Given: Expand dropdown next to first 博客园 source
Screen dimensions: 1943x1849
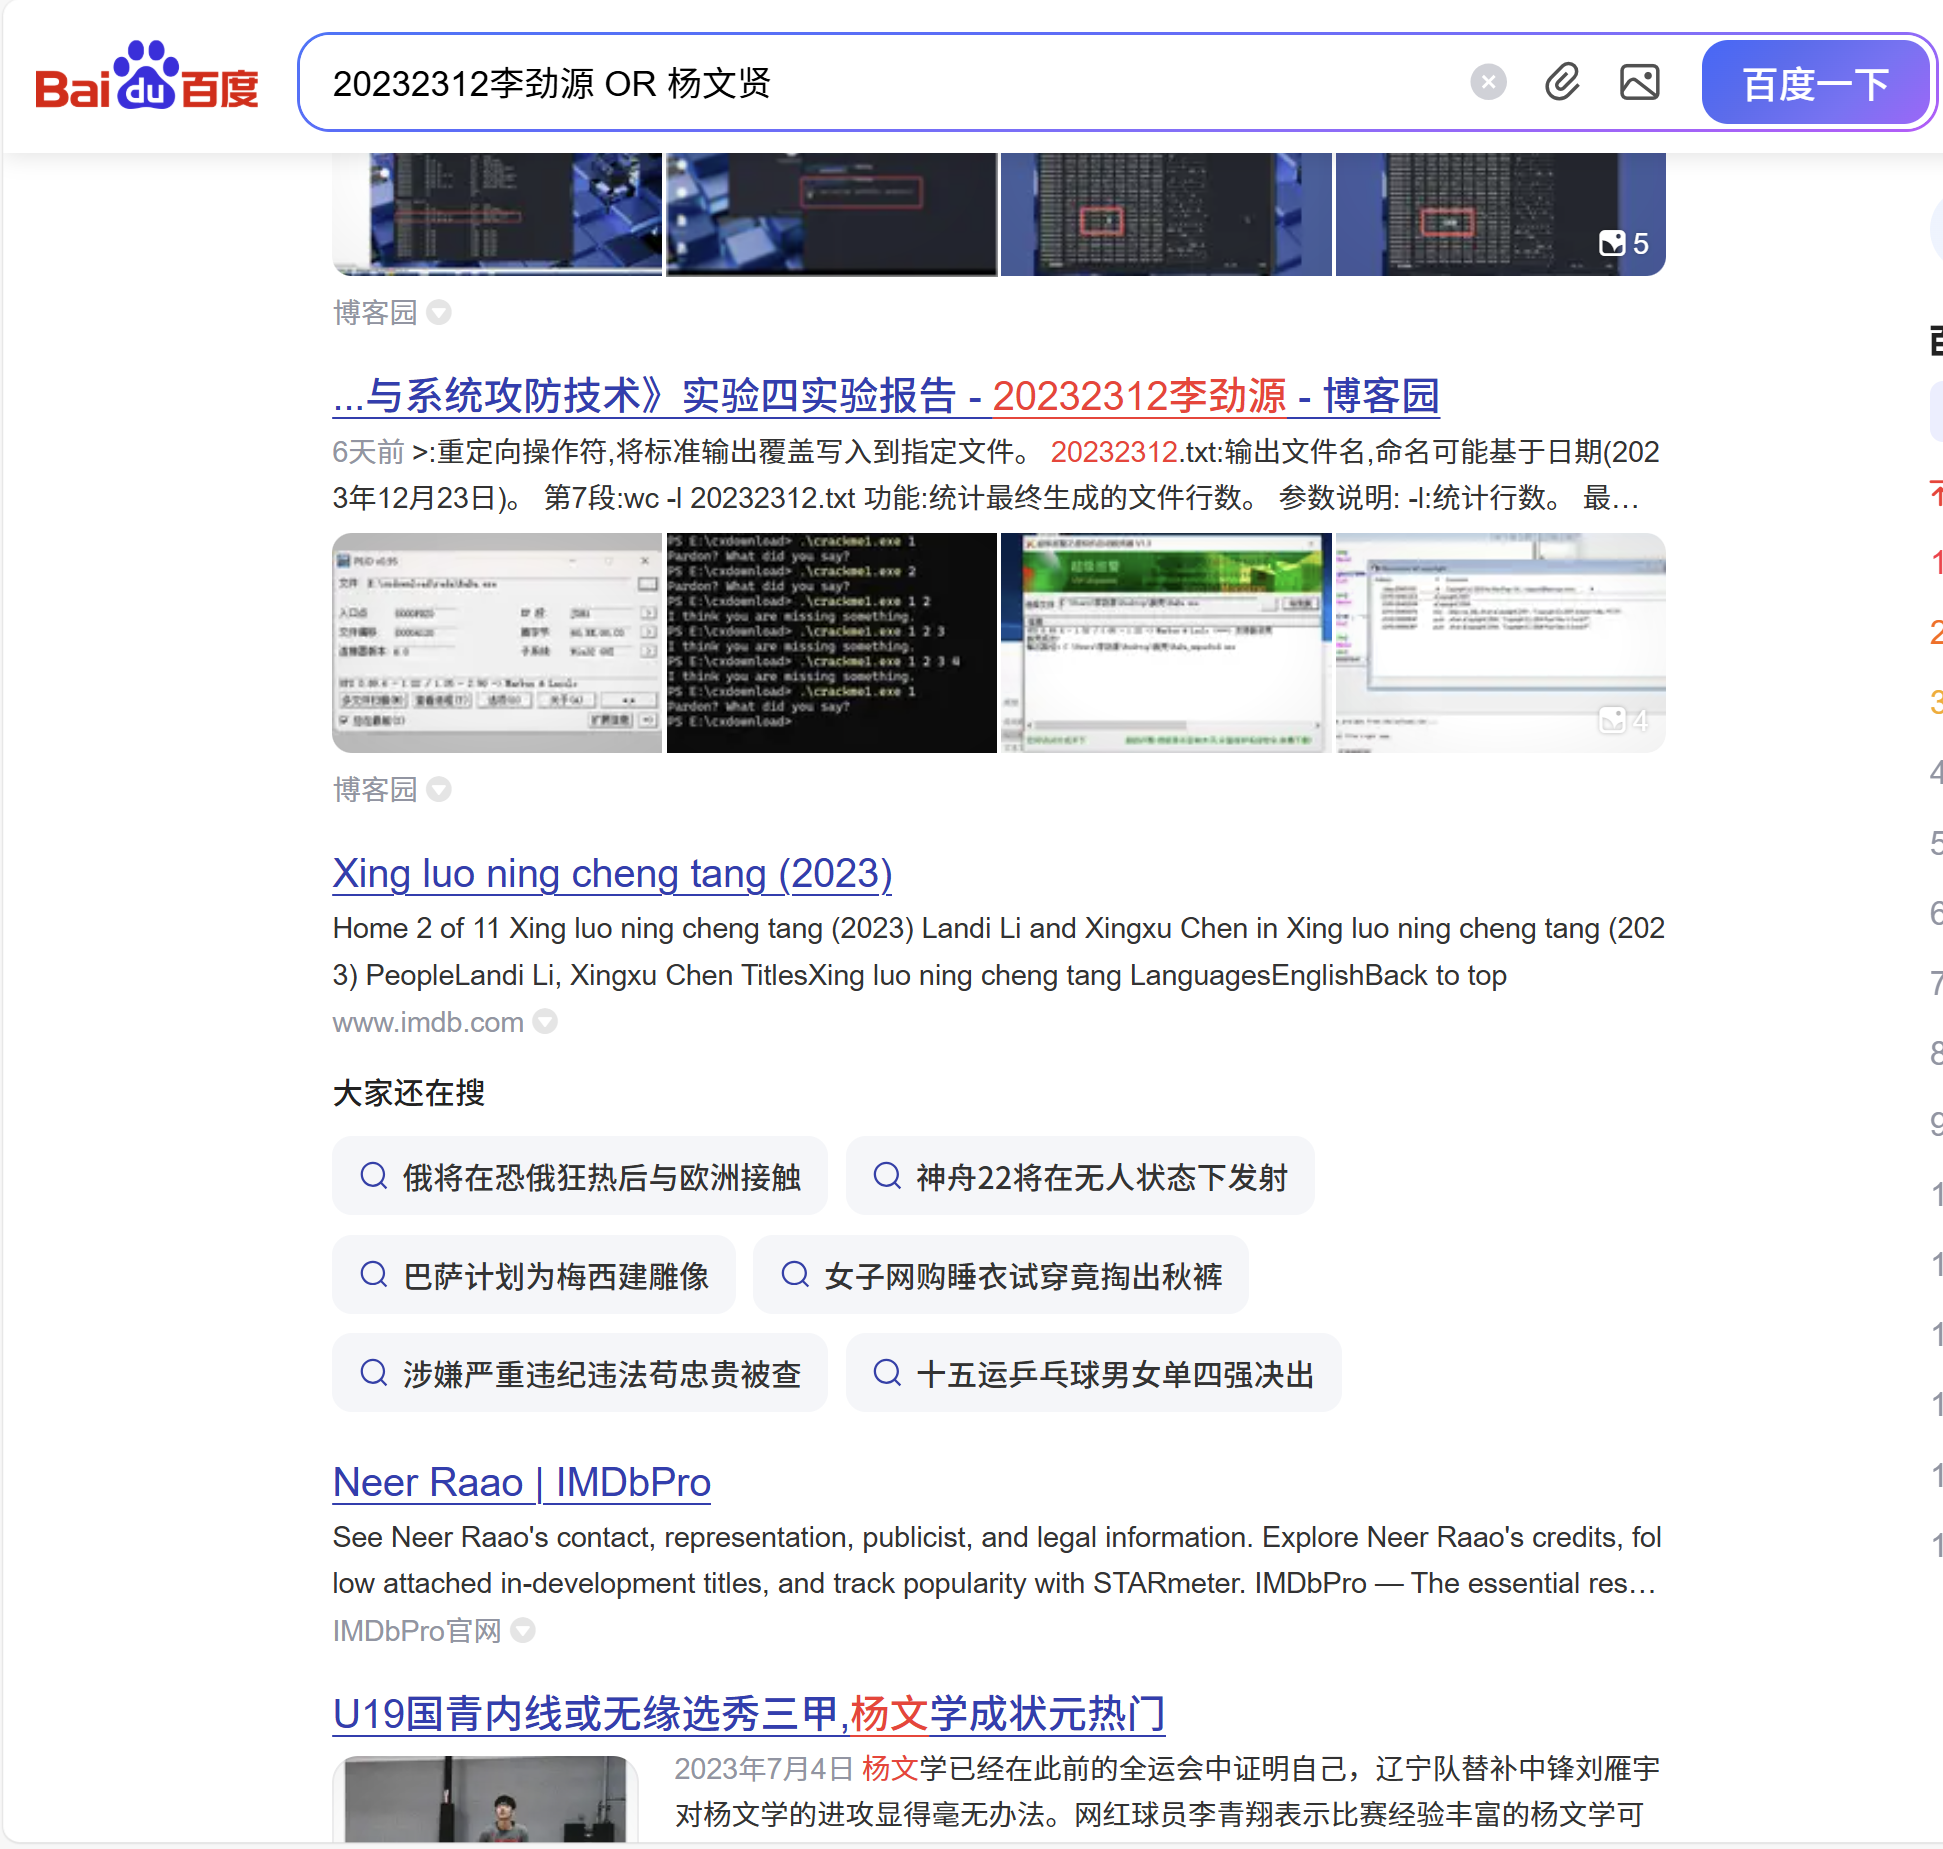Looking at the screenshot, I should pos(439,313).
